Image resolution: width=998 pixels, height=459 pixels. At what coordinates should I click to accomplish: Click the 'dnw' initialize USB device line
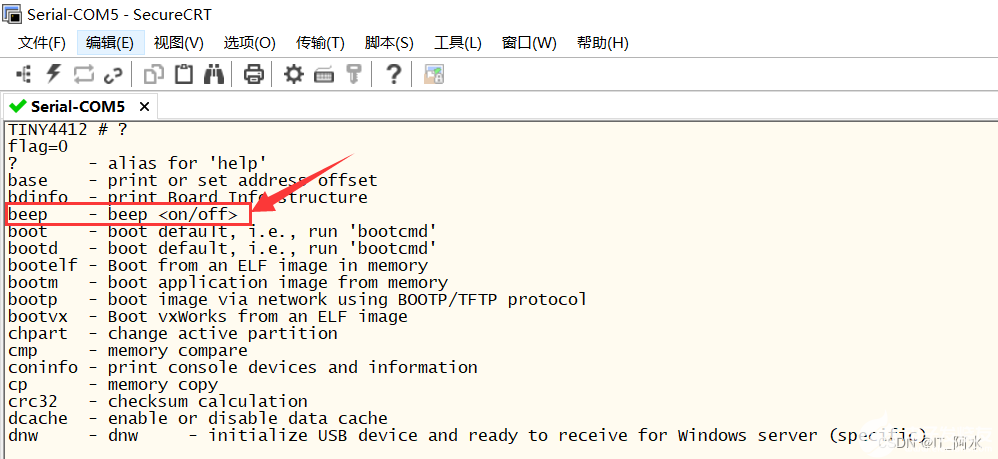(467, 435)
